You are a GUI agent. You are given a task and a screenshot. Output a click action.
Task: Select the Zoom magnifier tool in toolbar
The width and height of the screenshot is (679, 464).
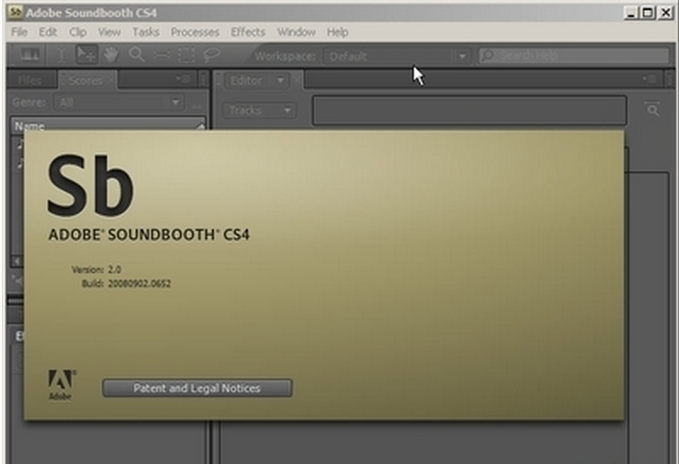pos(135,56)
